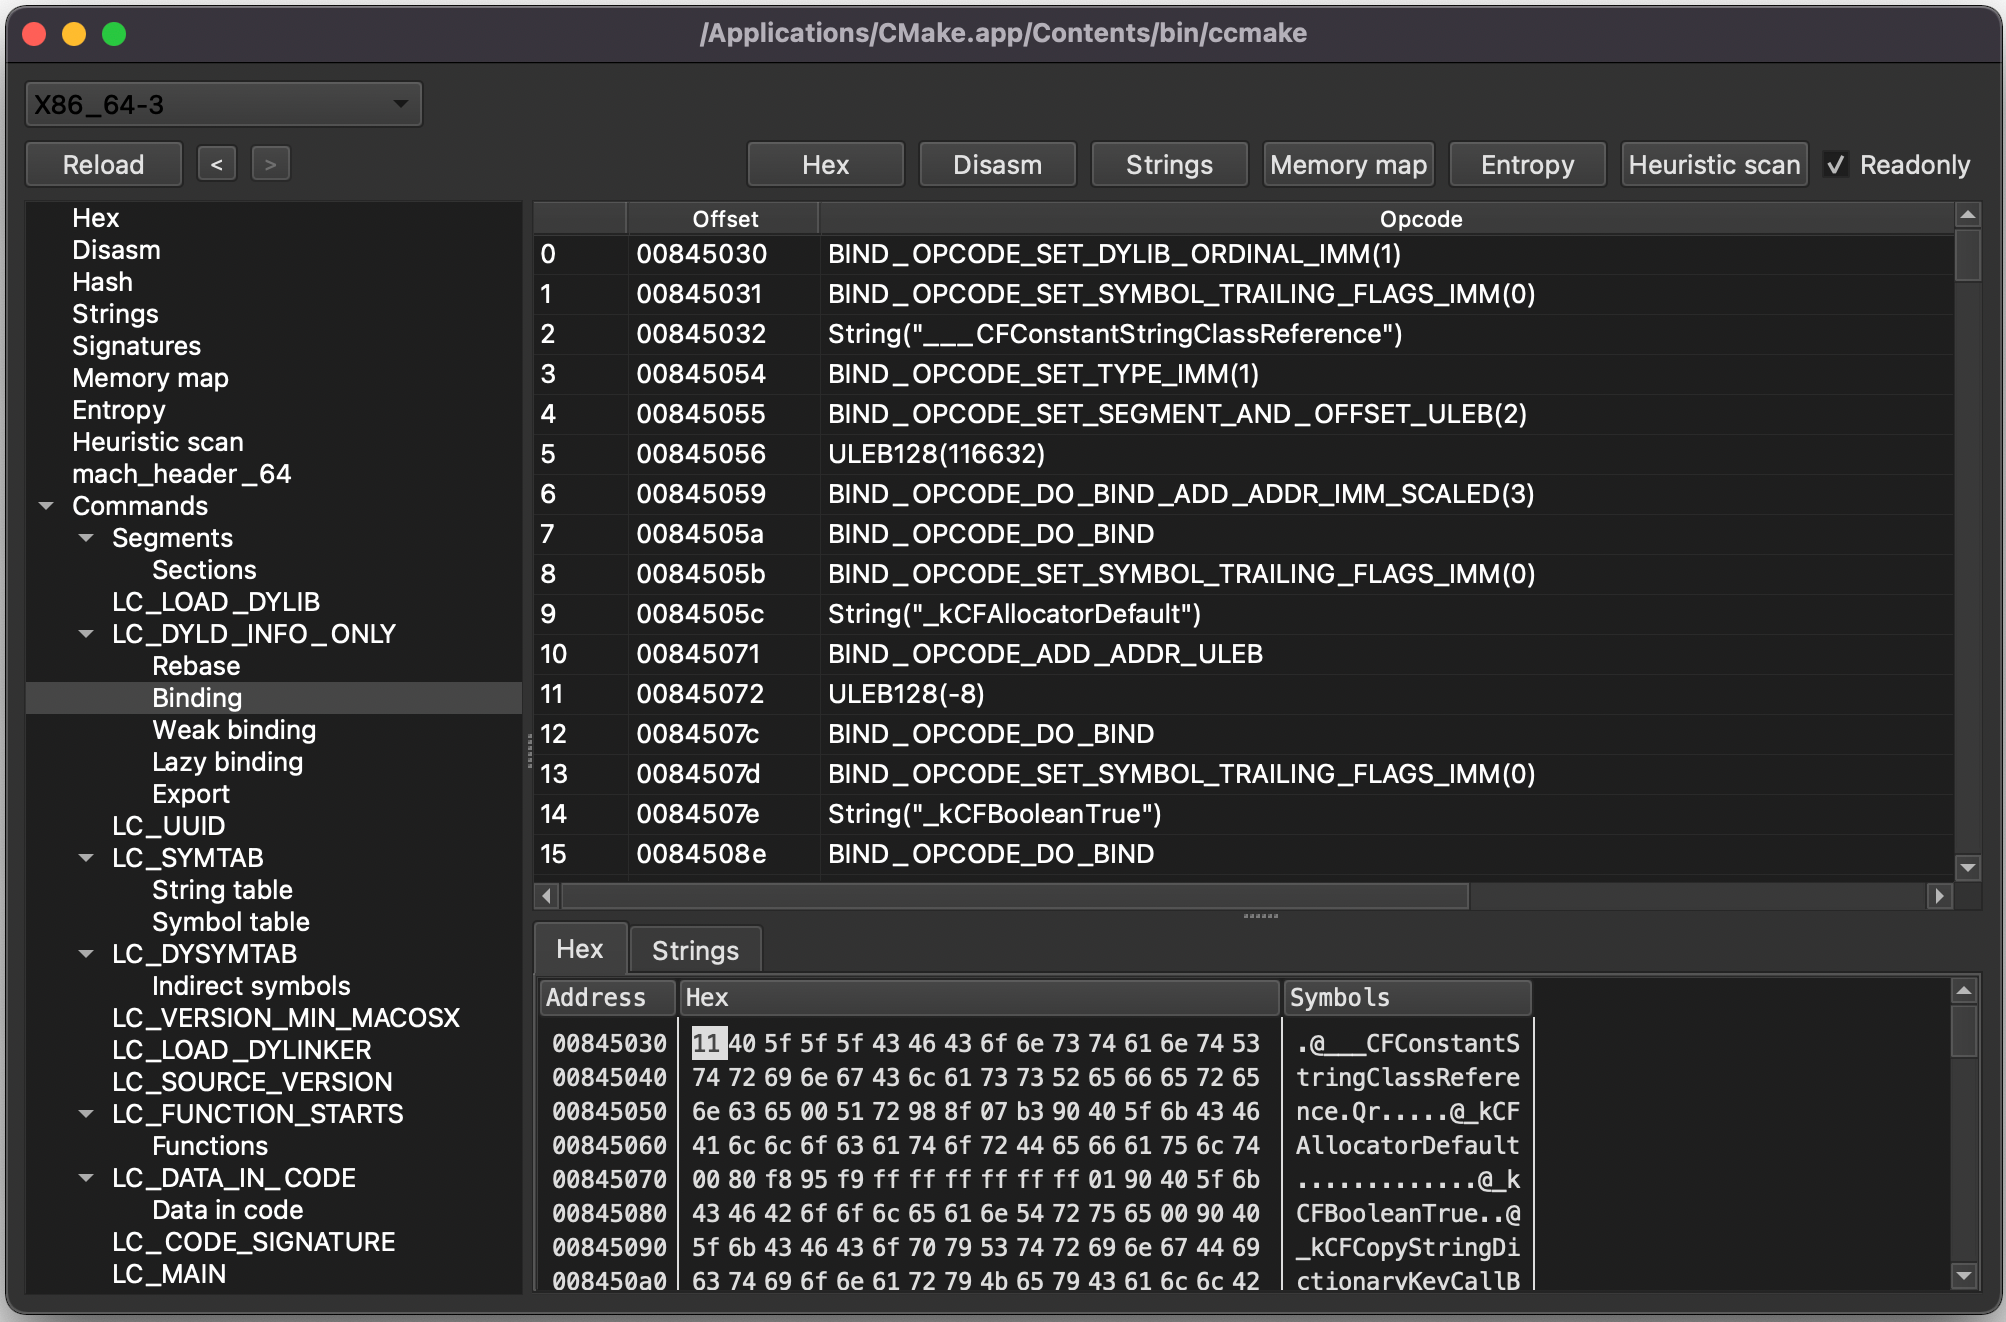Click the opcode table scroll-up arrow
Image resolution: width=2006 pixels, height=1322 pixels.
(x=1967, y=215)
